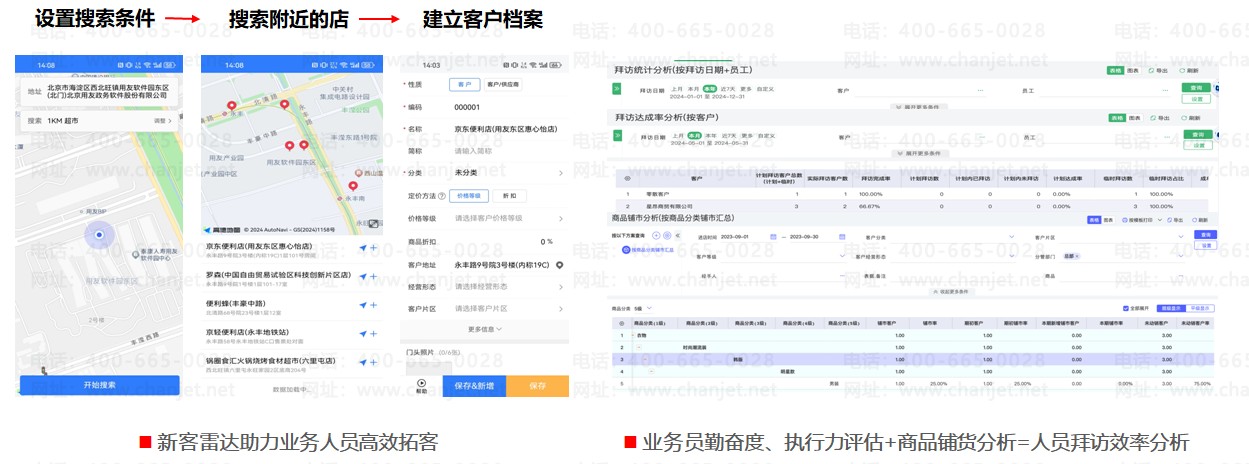Select 折扣 as the 定价方法
The image size is (1249, 464).
(x=509, y=196)
